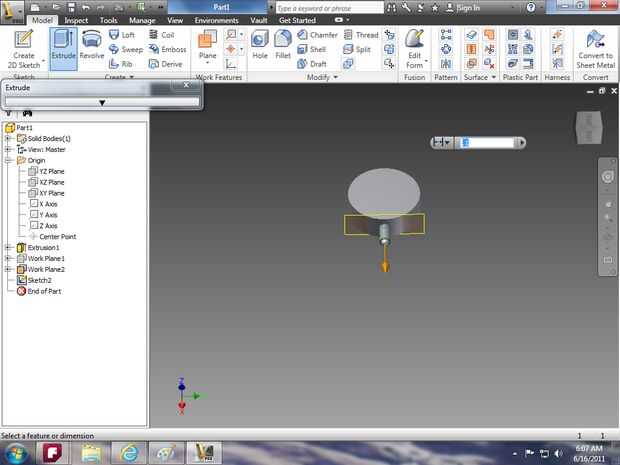This screenshot has width=620, height=465.
Task: Switch to the Tools tab
Action: click(x=108, y=20)
